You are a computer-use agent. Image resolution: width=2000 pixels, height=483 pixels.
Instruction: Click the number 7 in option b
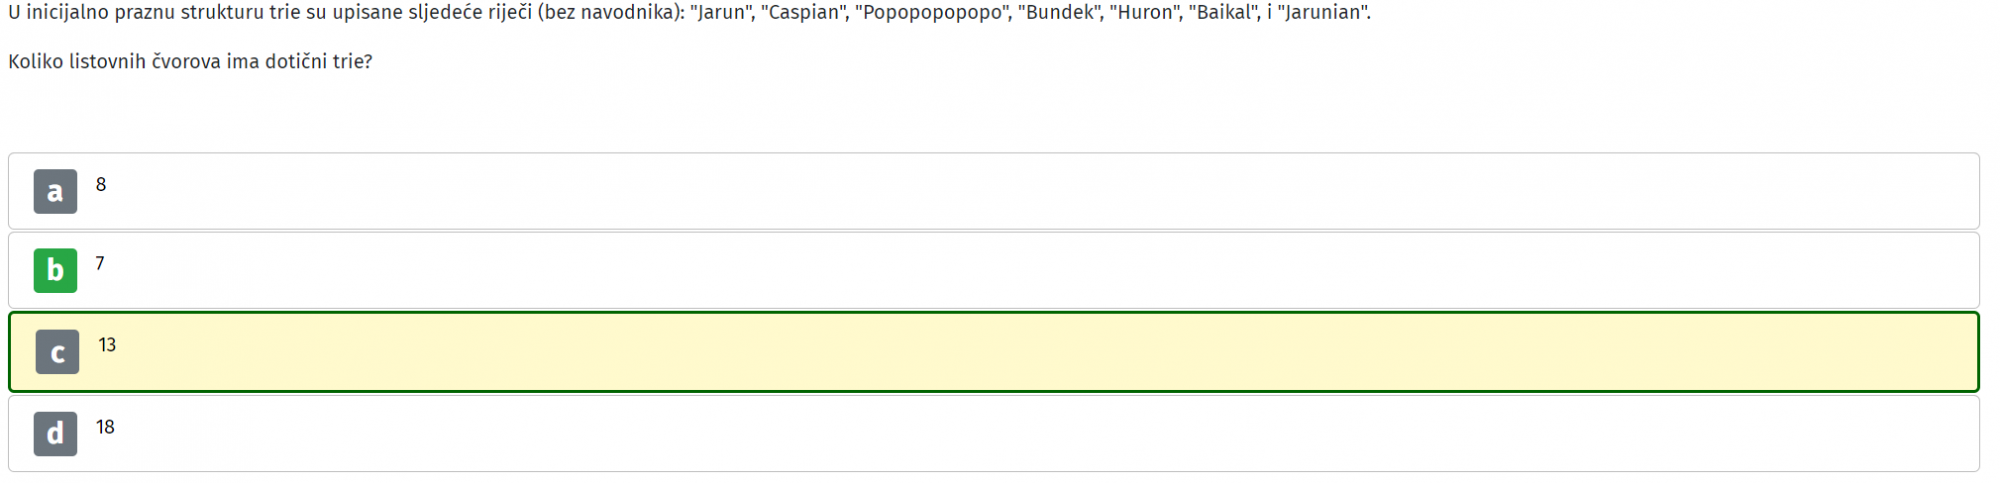click(100, 263)
